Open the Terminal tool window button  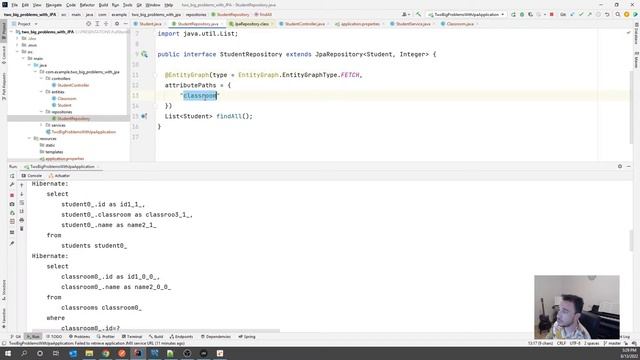coord(132,337)
